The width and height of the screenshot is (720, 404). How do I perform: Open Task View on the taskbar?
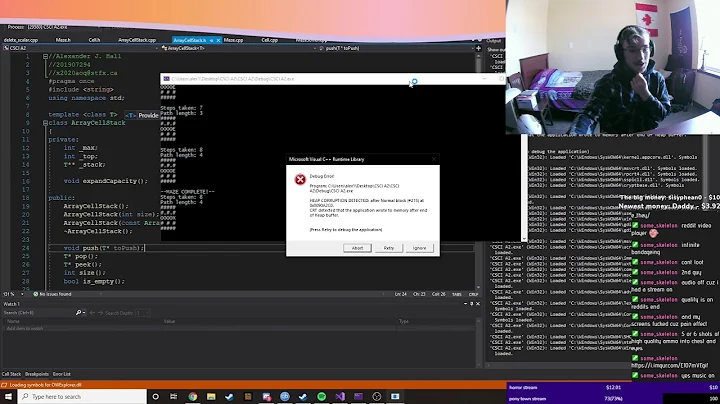click(x=174, y=397)
